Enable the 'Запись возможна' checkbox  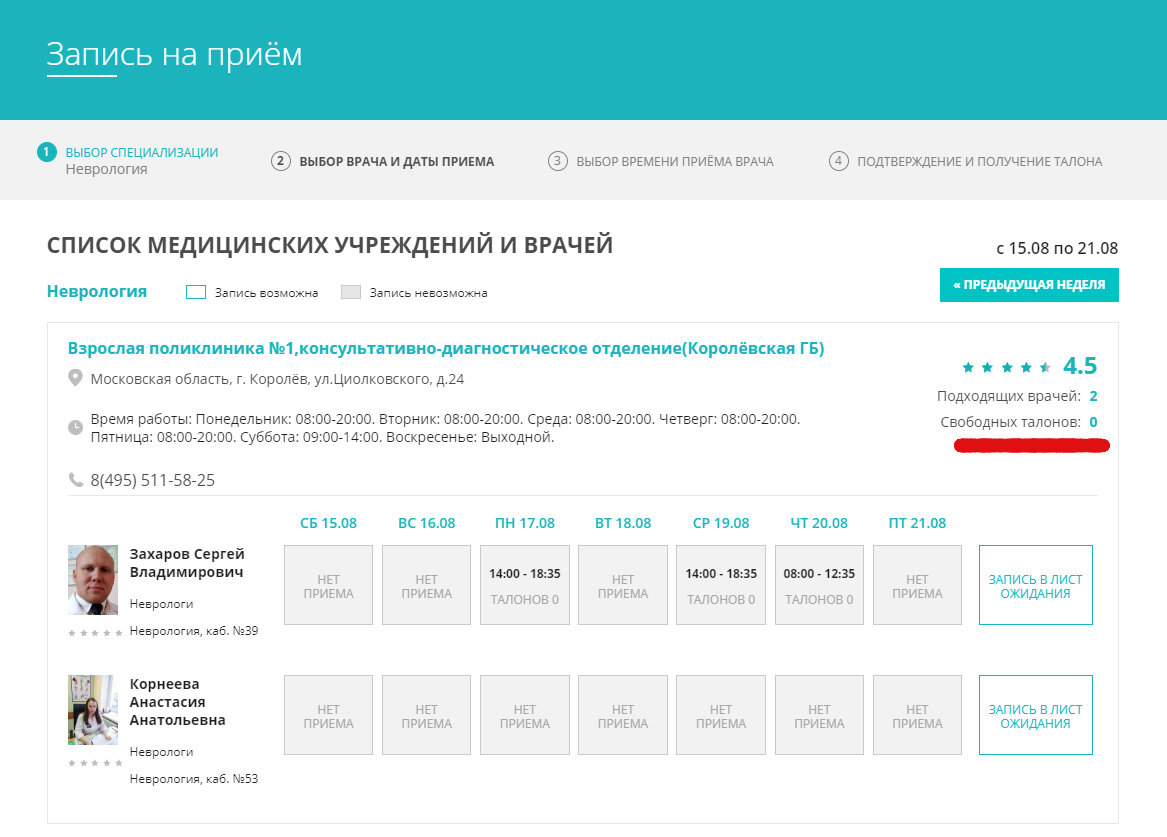(x=196, y=291)
